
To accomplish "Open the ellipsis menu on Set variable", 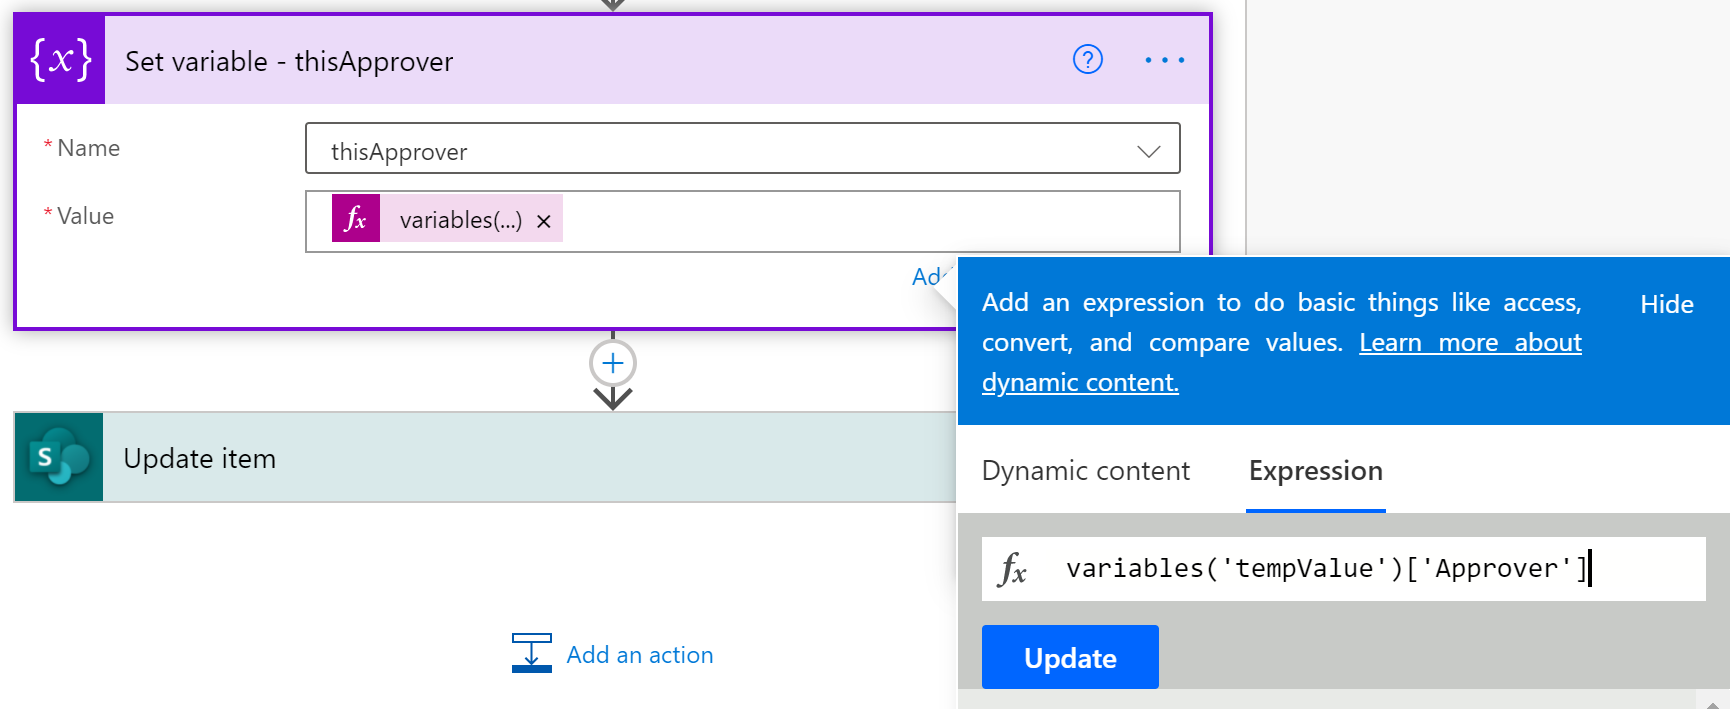I will (x=1163, y=60).
